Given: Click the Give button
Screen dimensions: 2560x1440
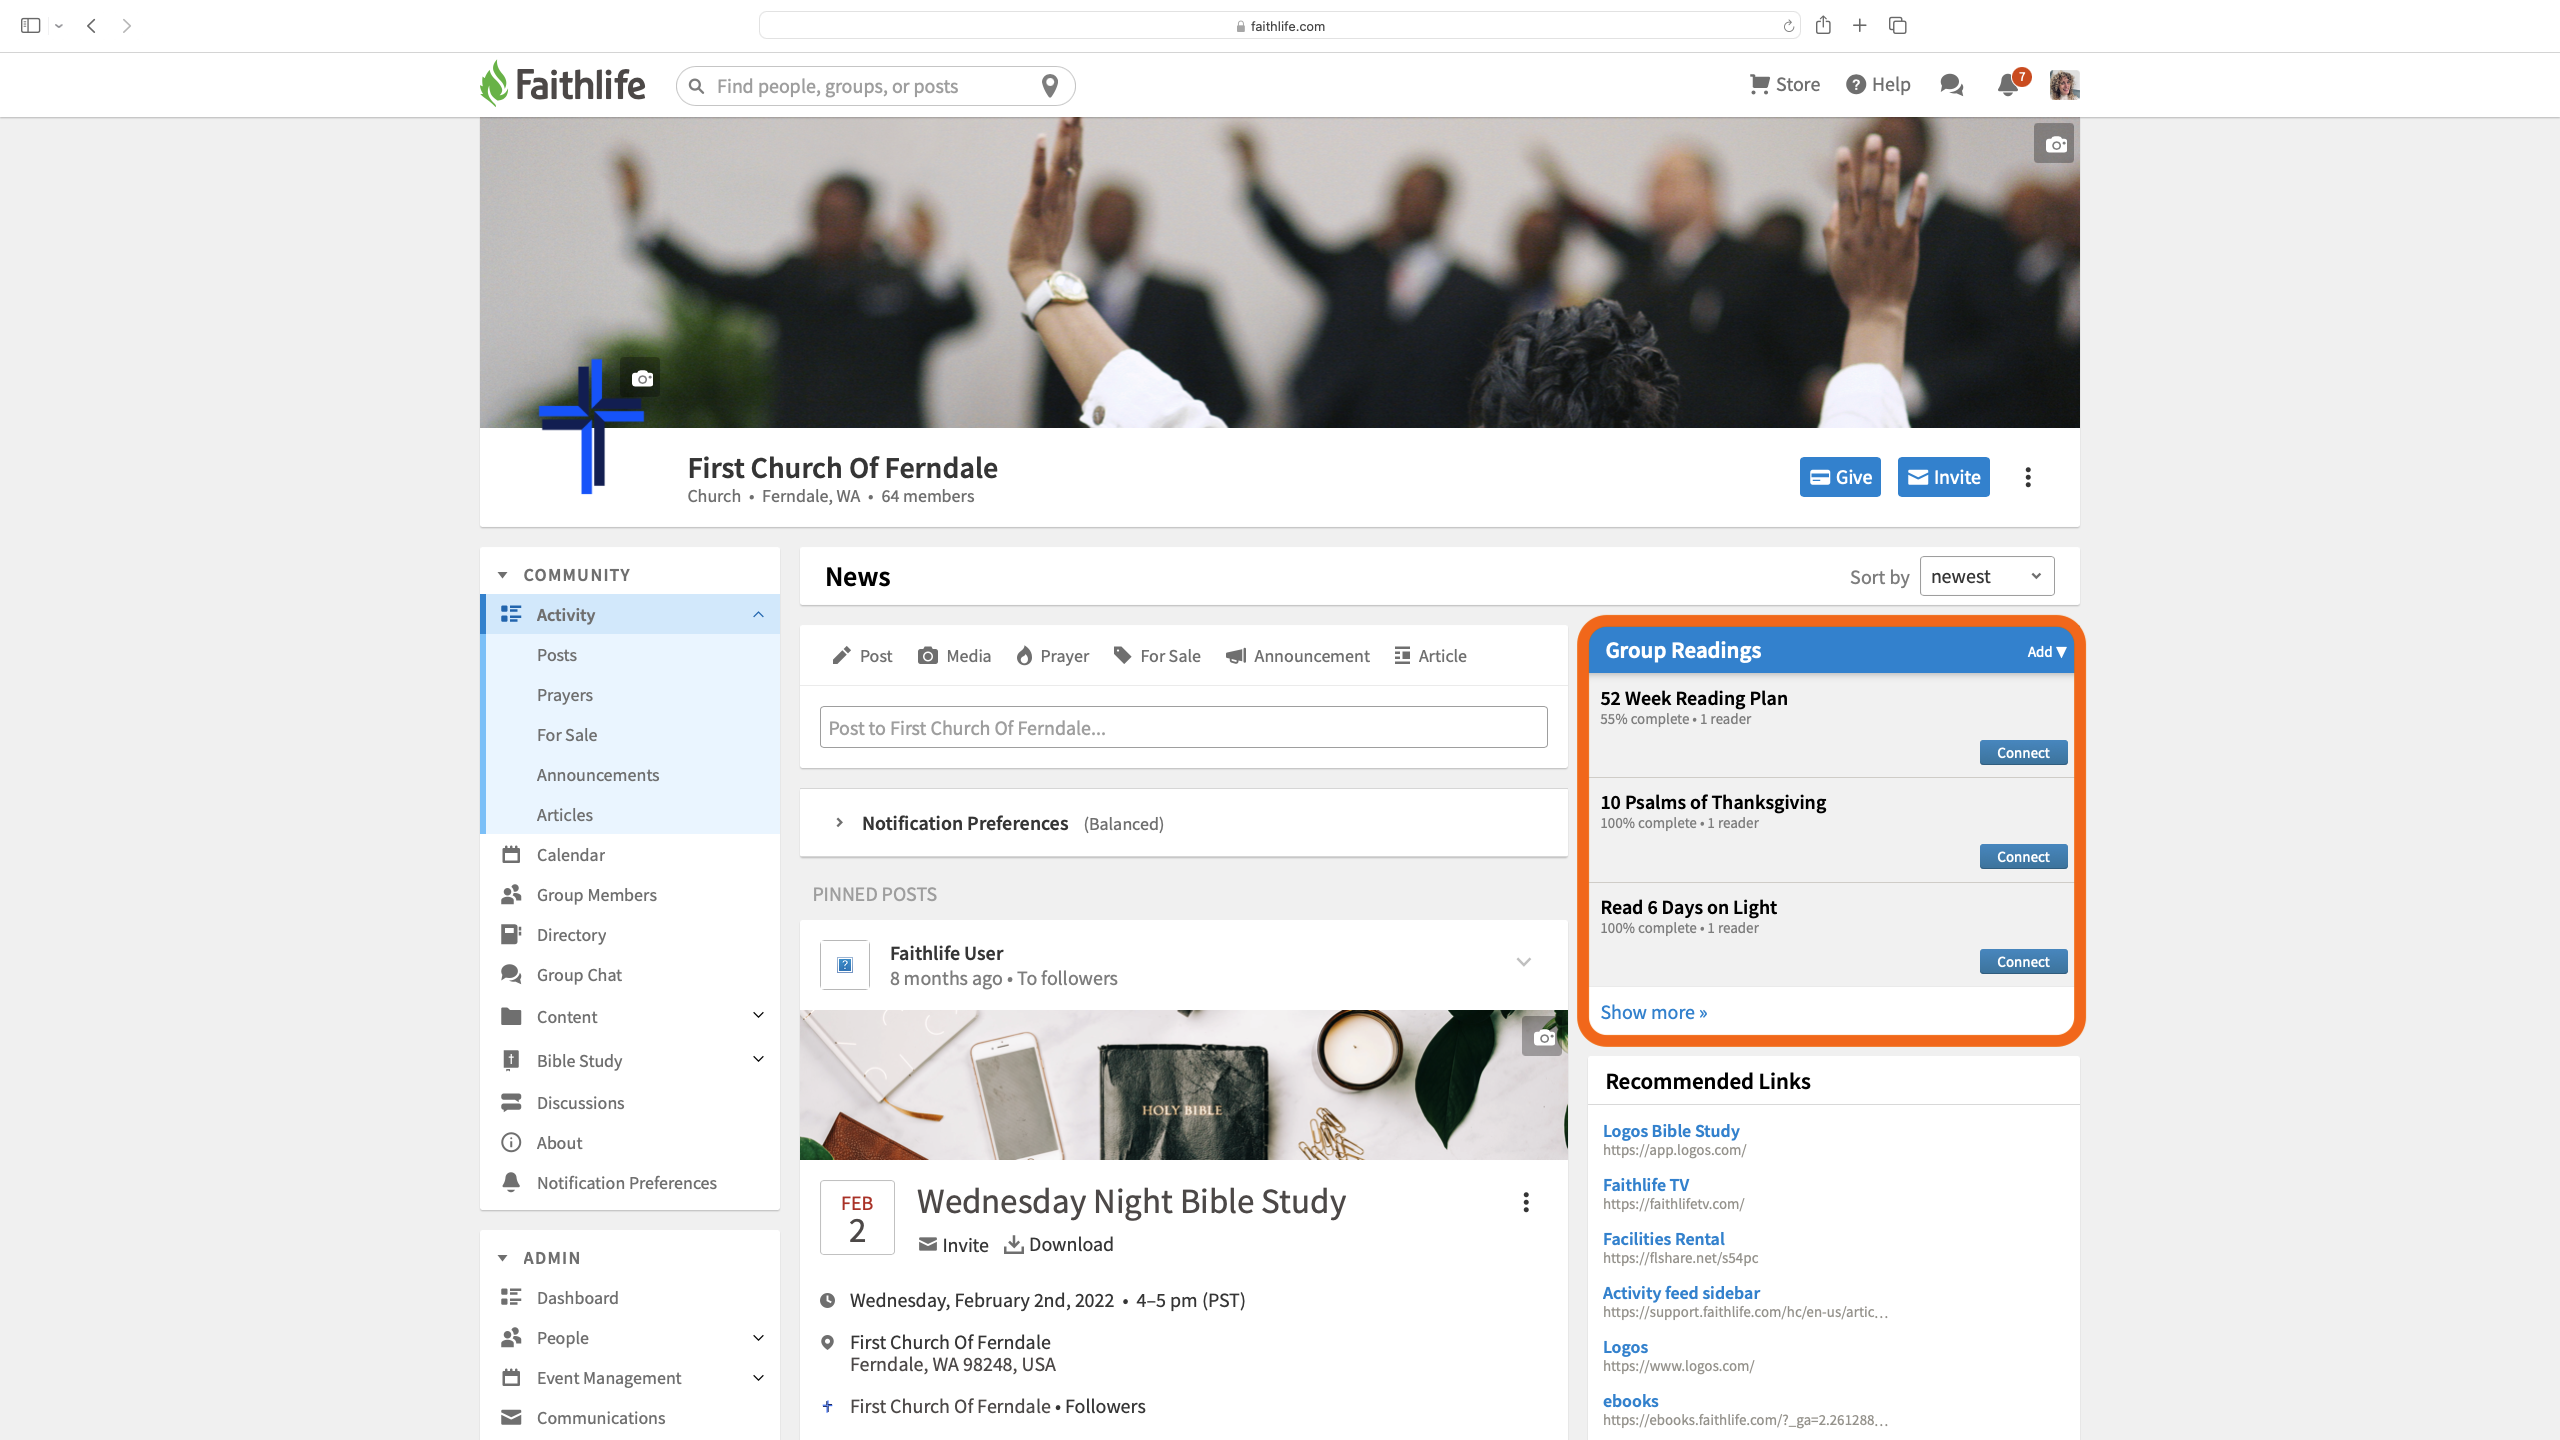Looking at the screenshot, I should [1840, 477].
